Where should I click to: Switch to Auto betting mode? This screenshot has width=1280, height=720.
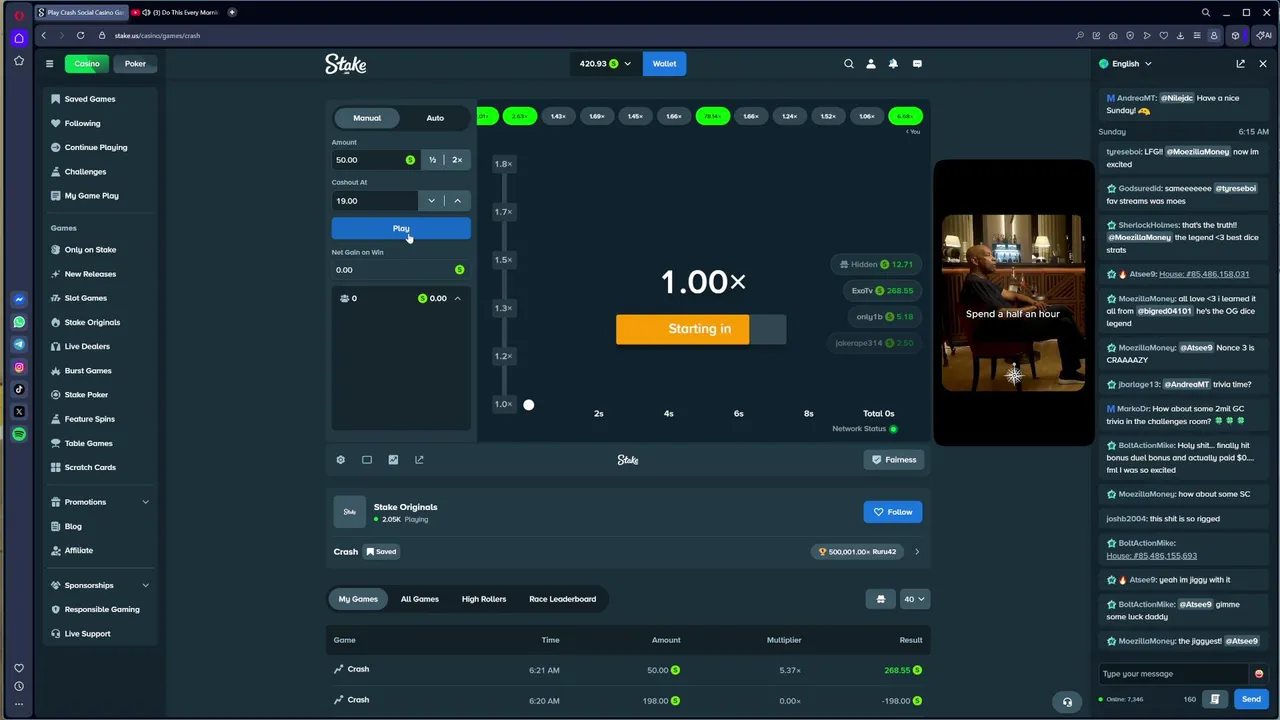coord(435,118)
